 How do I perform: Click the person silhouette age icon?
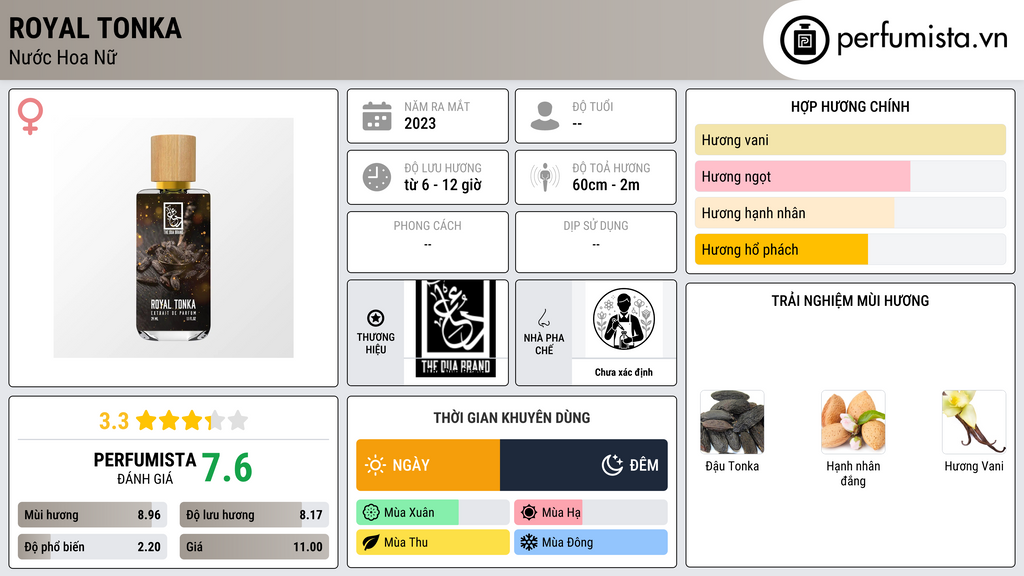545,116
